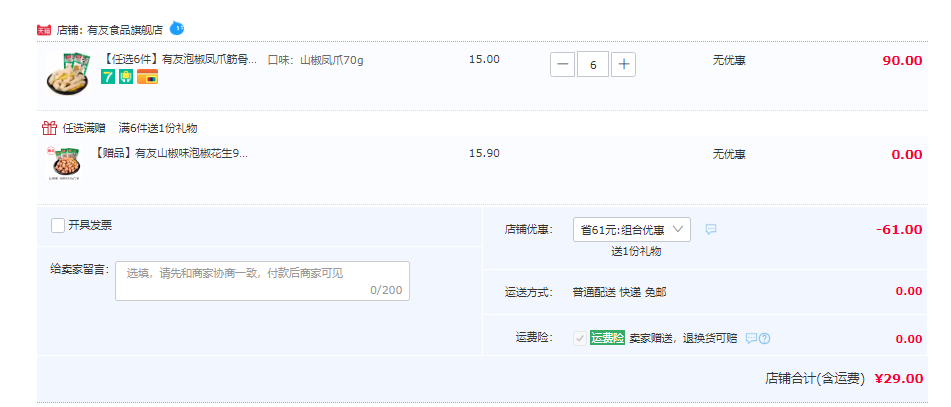Click the 任选满赠 label
Screen dimensions: 951x407
pyautogui.click(x=84, y=128)
